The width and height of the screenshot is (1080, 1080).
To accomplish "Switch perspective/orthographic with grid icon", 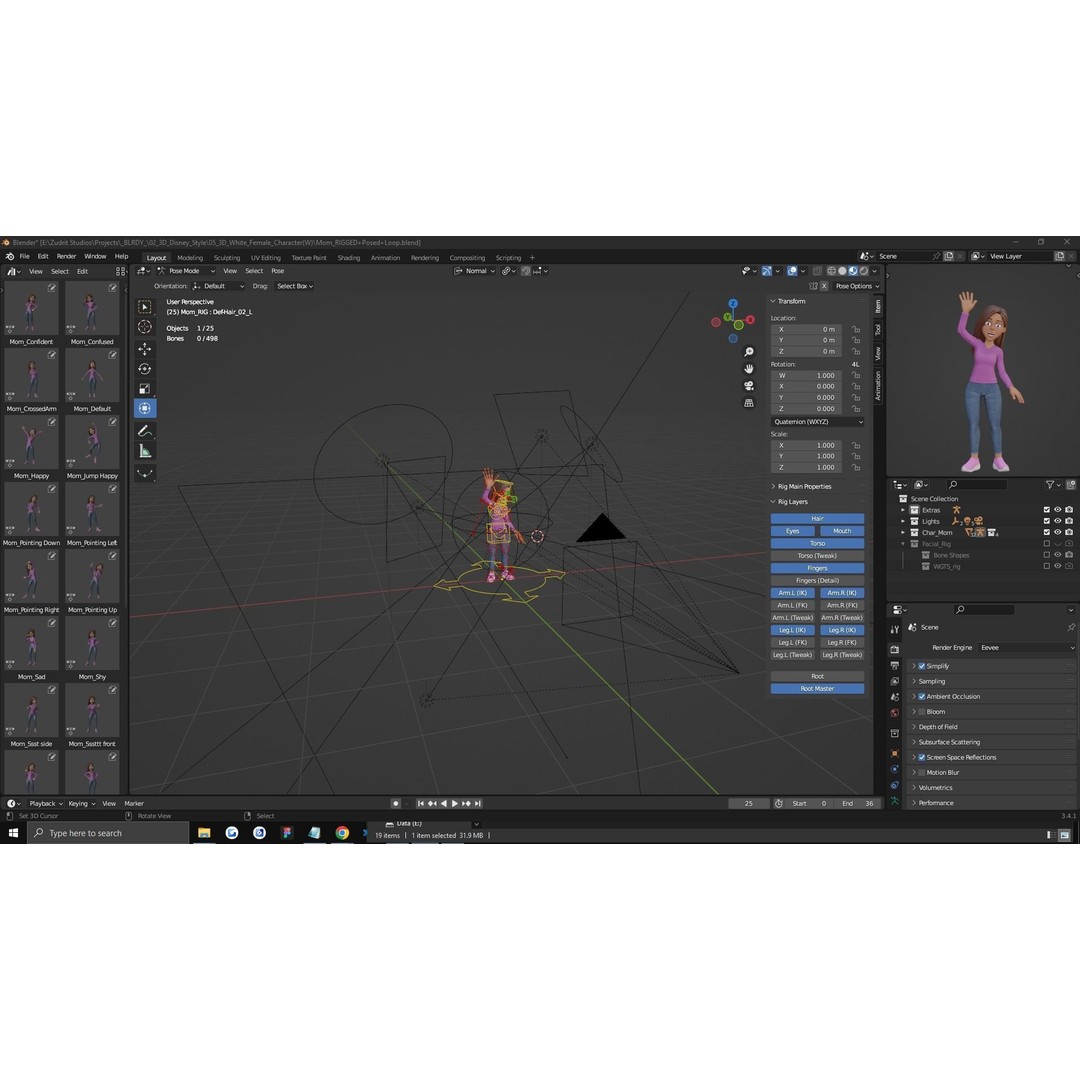I will (x=749, y=403).
